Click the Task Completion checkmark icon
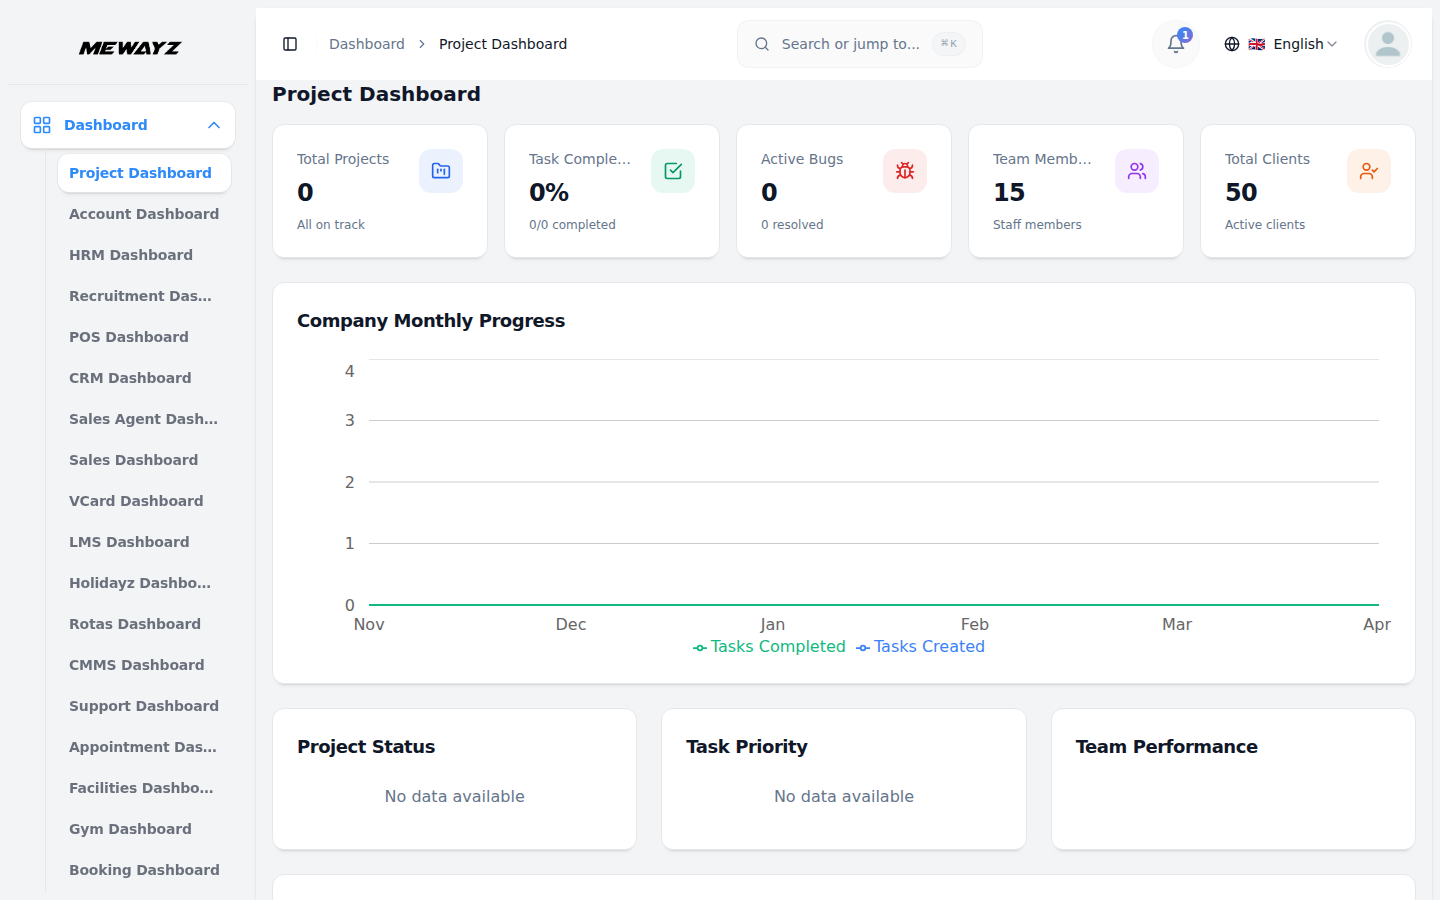Screen dimensions: 1440x900 pyautogui.click(x=672, y=171)
